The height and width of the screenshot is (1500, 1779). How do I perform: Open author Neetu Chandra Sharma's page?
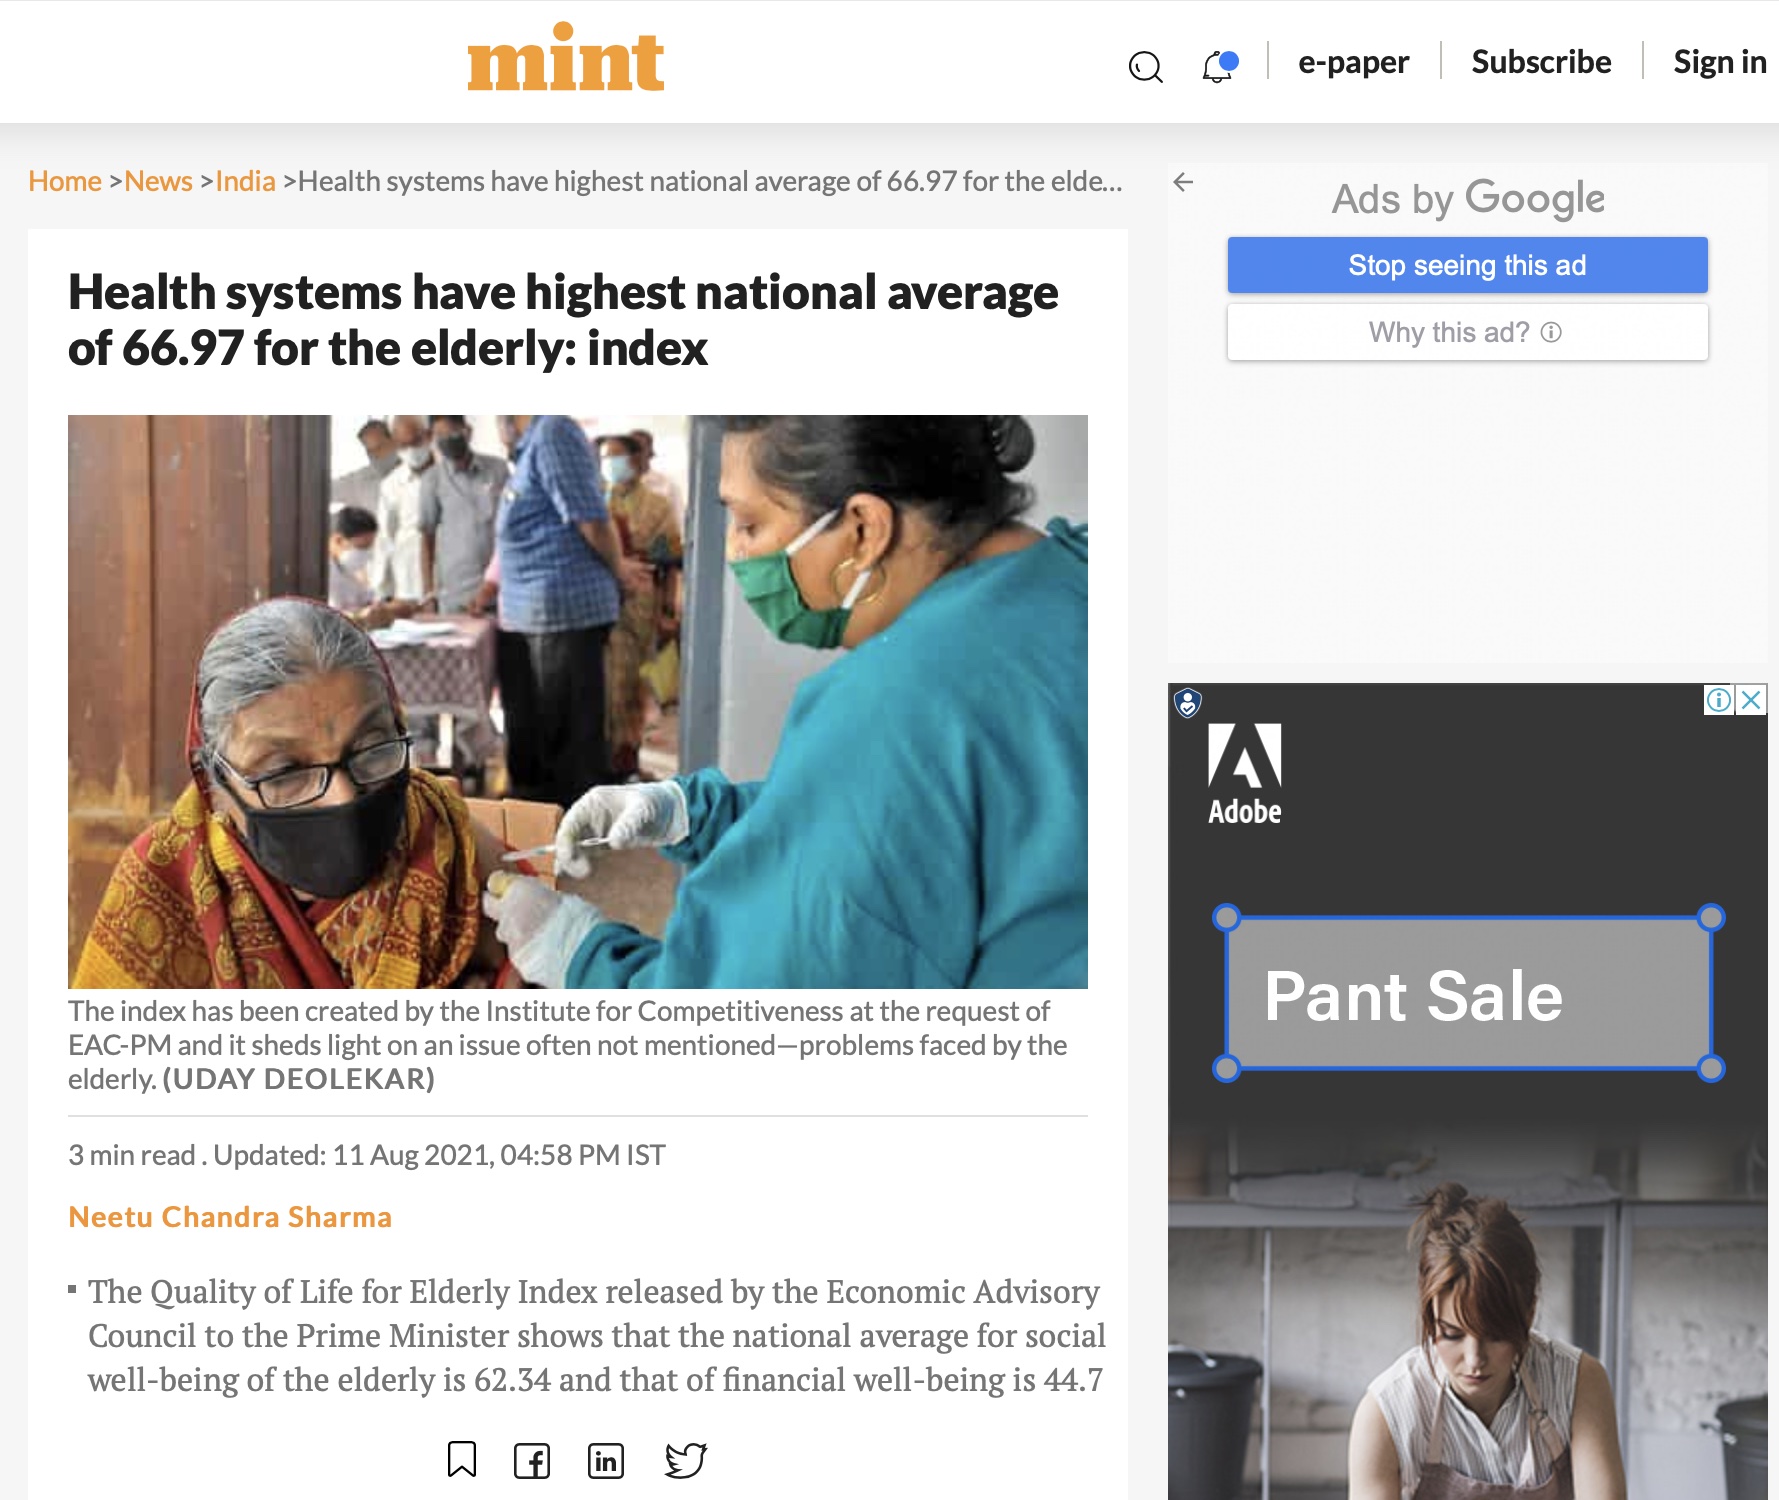tap(230, 1217)
